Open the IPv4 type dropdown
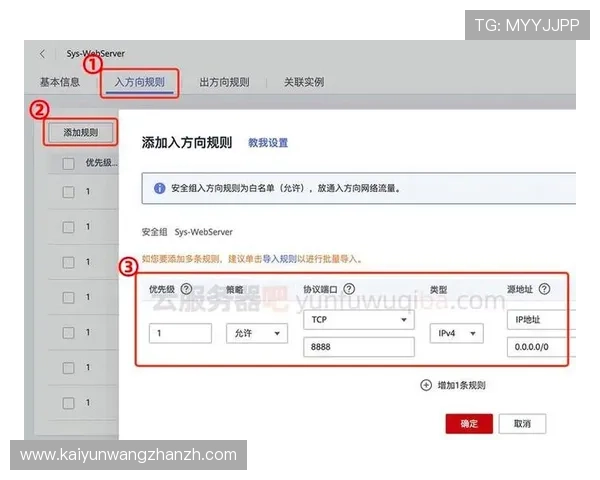This screenshot has height=480, width=600. pyautogui.click(x=457, y=333)
